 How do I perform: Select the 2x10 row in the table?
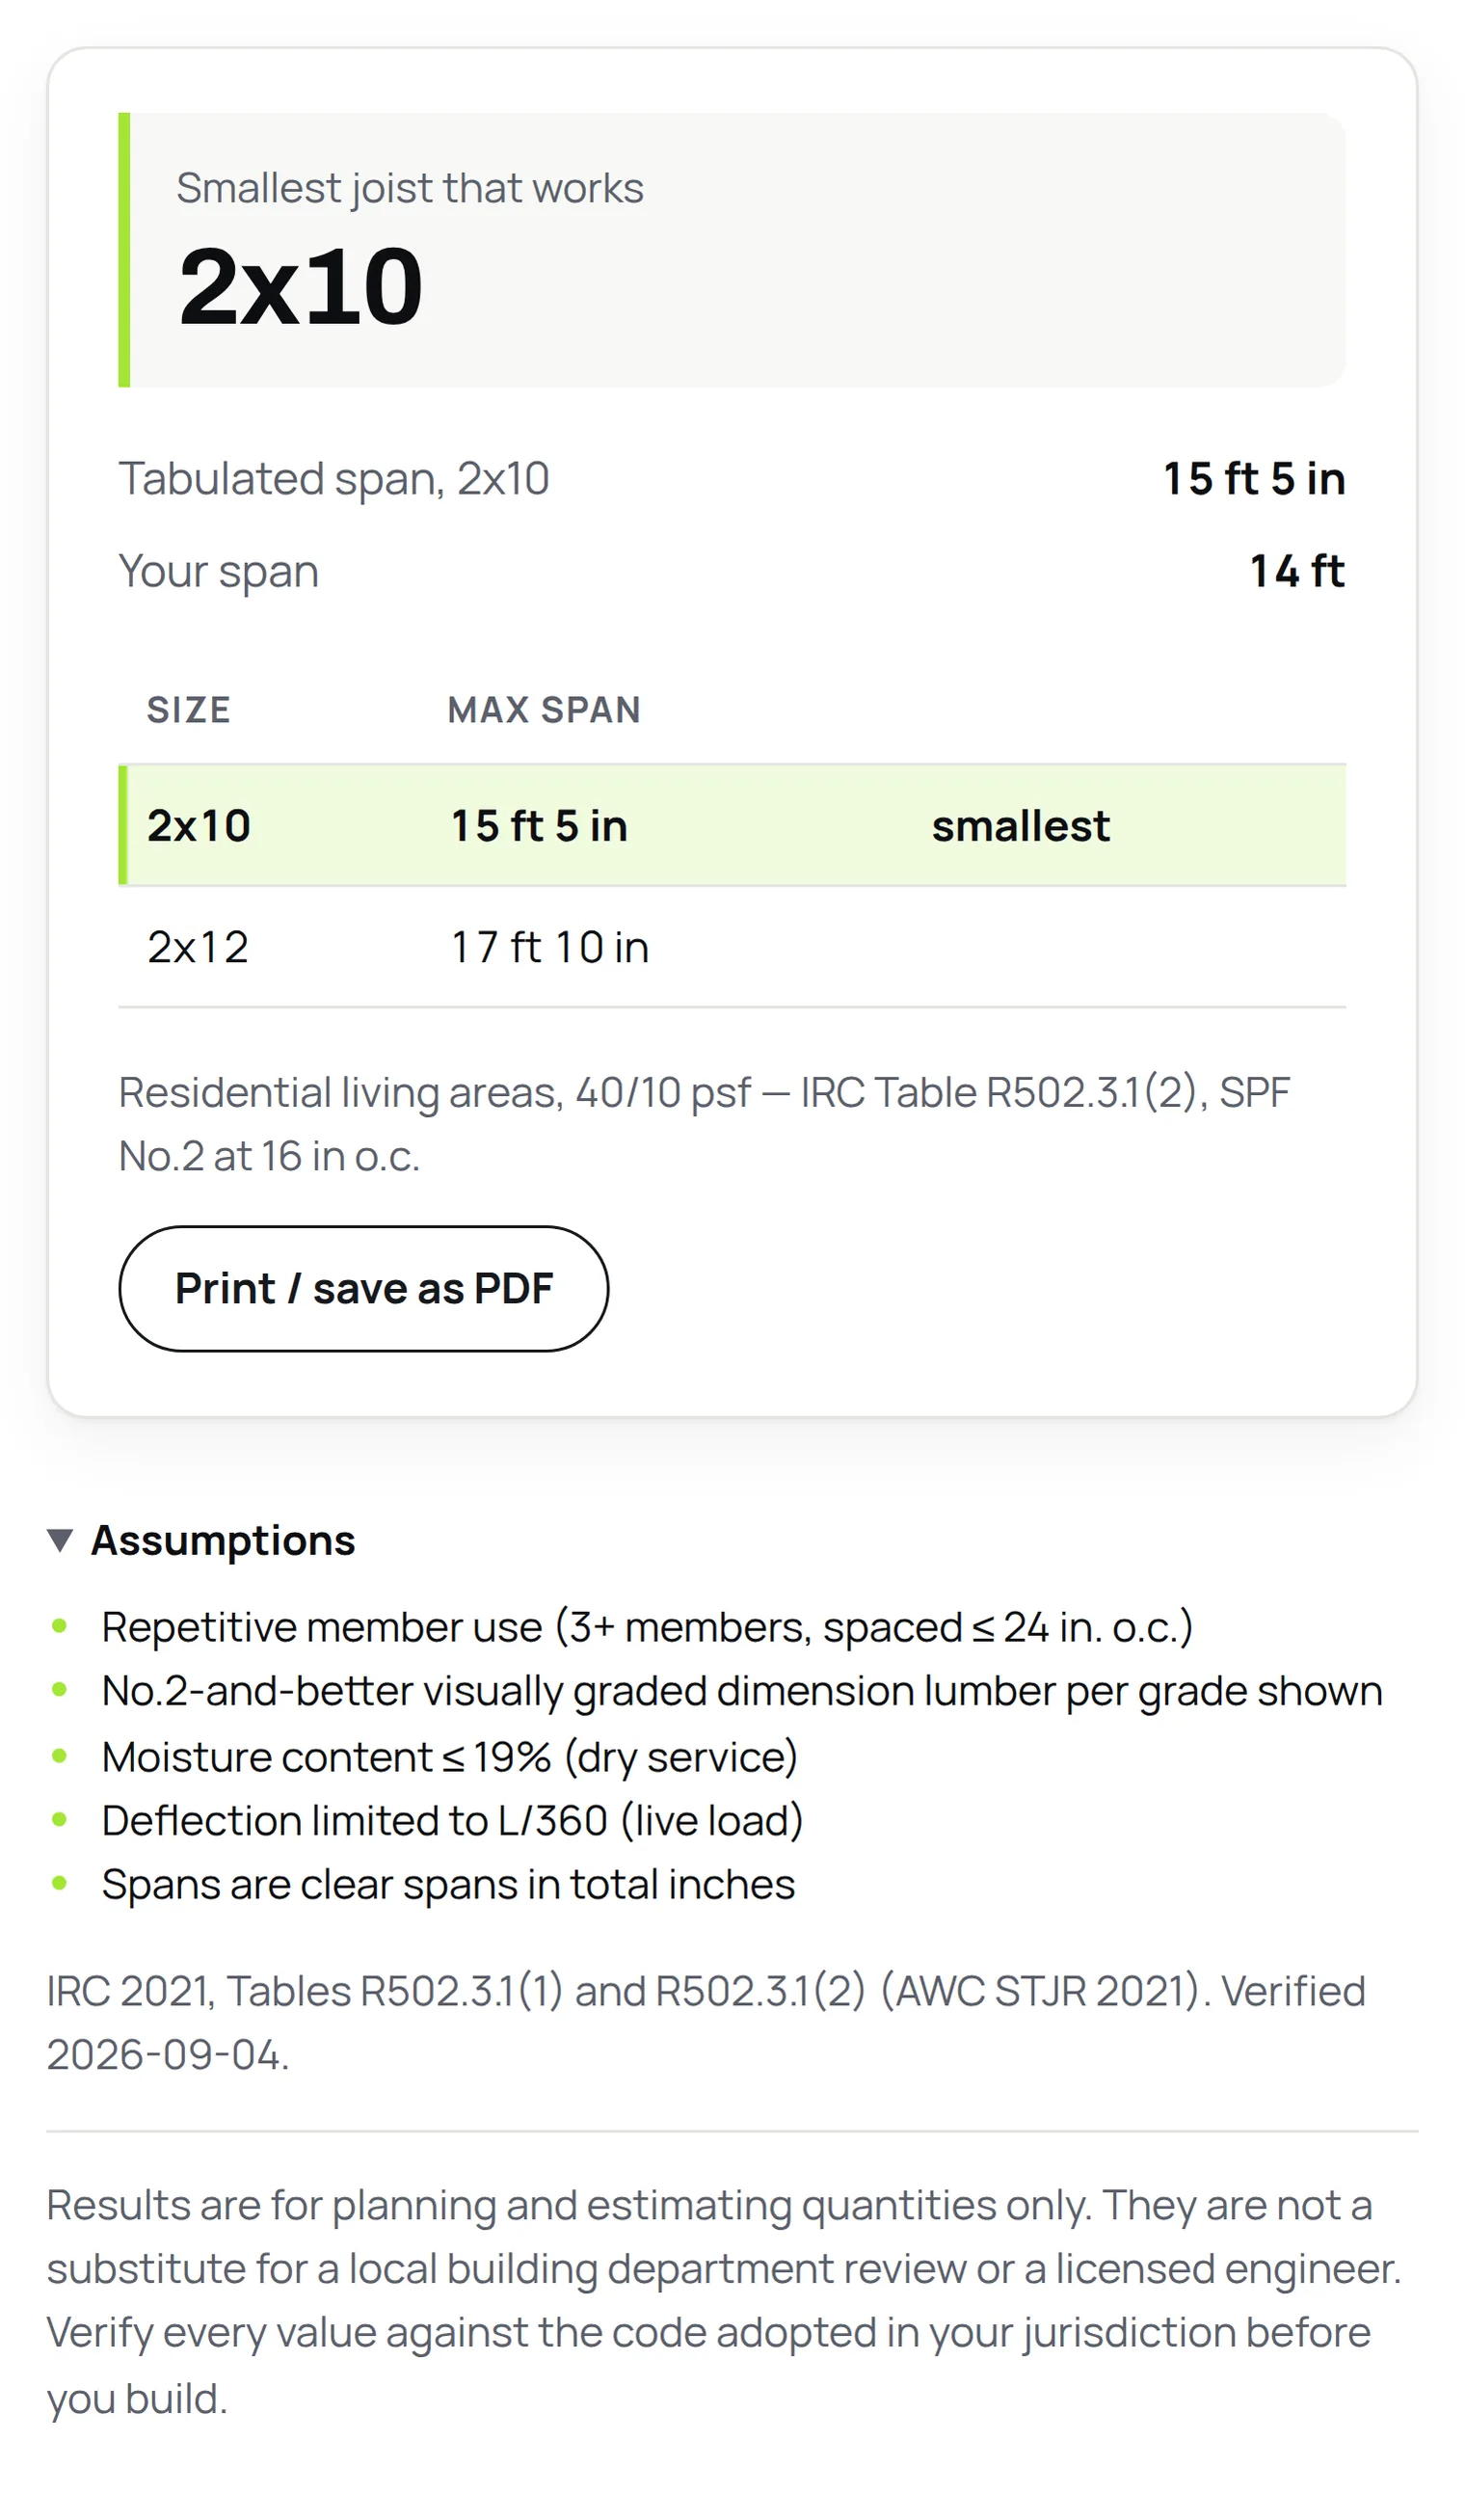(732, 825)
